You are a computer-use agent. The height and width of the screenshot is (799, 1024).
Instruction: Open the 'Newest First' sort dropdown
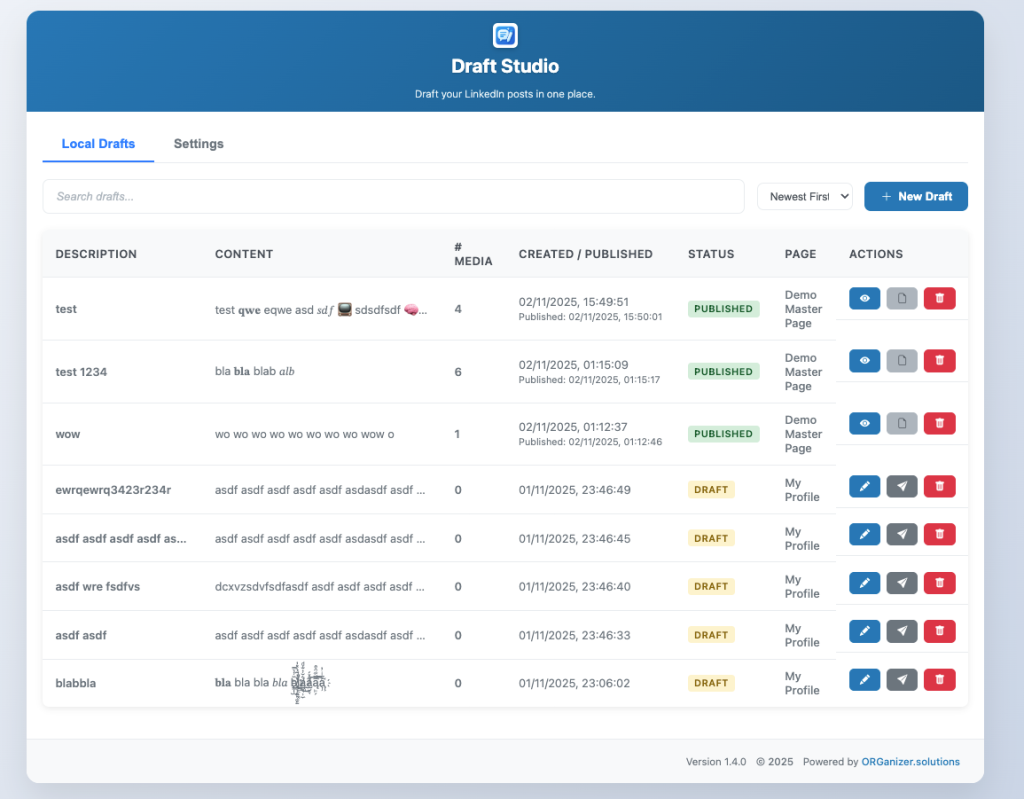804,197
